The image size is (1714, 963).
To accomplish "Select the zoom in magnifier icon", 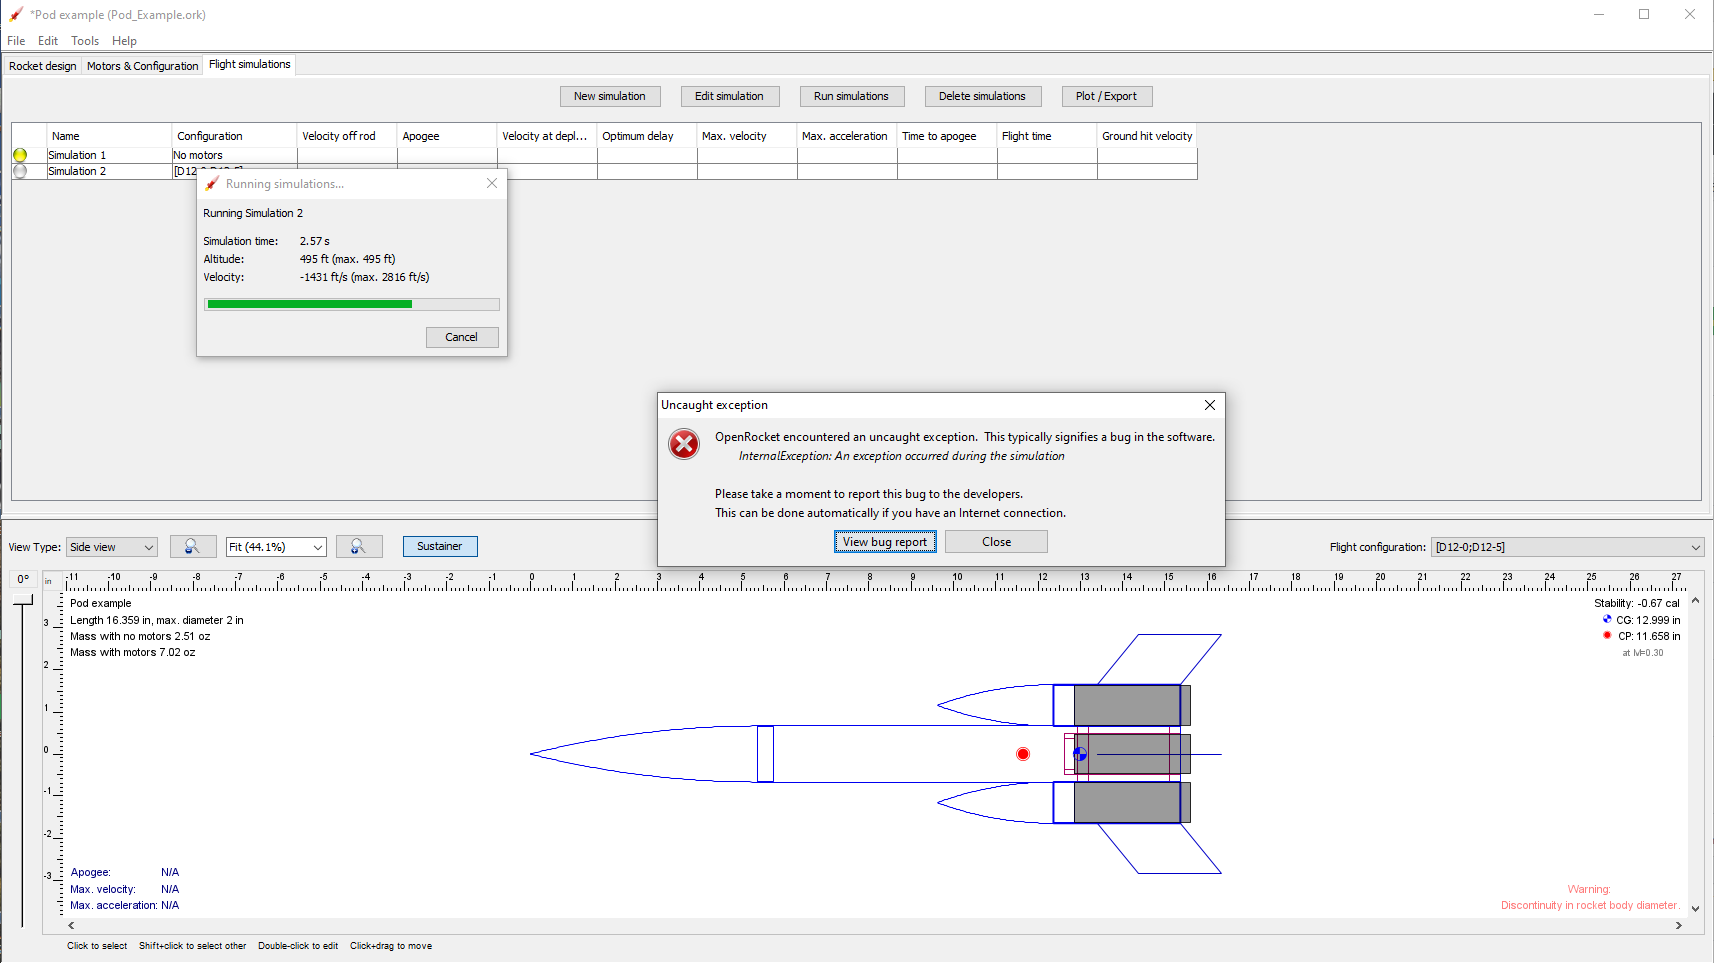I will click(x=358, y=546).
